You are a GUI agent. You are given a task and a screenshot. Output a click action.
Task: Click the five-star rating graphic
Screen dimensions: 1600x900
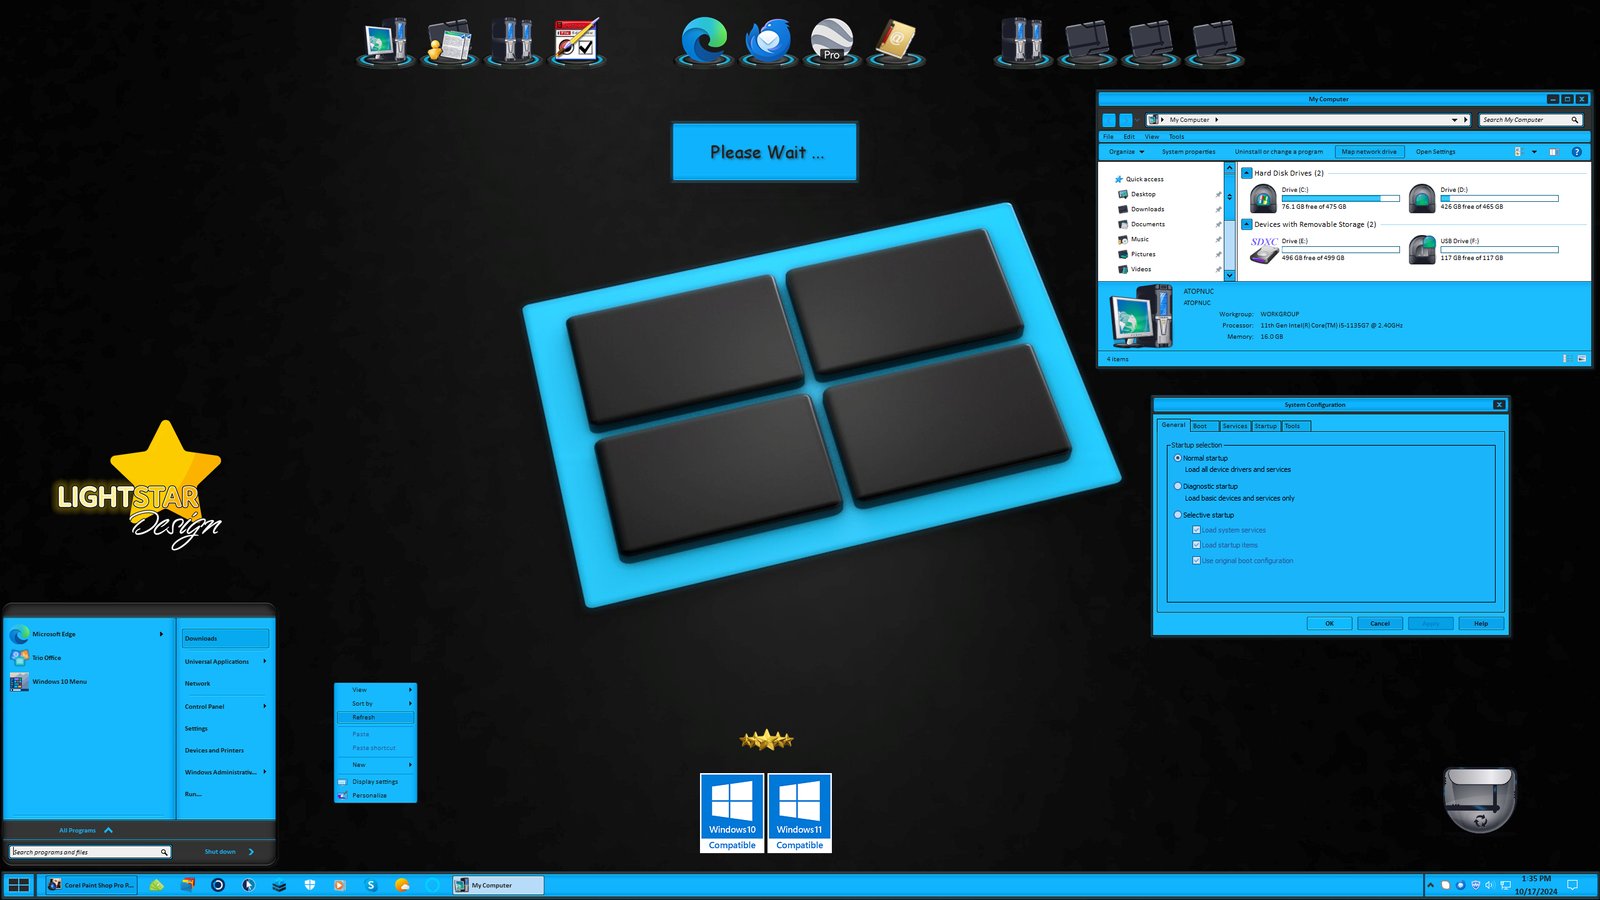coord(766,740)
